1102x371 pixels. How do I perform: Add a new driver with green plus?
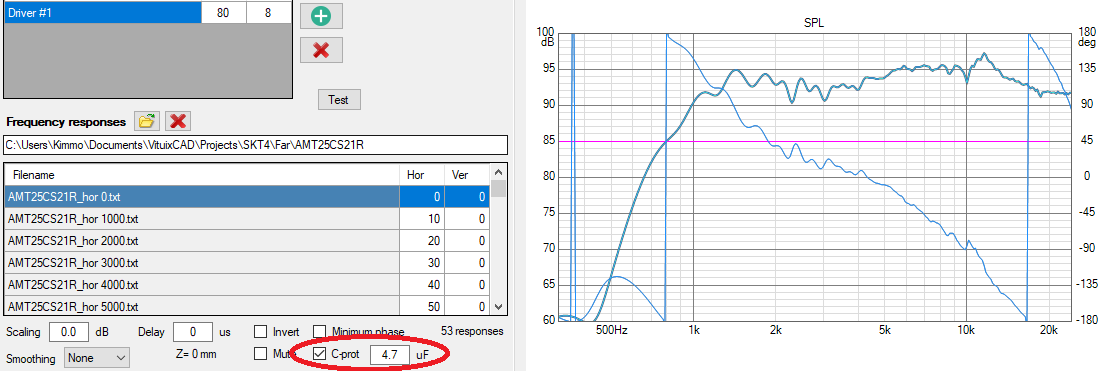pos(321,16)
